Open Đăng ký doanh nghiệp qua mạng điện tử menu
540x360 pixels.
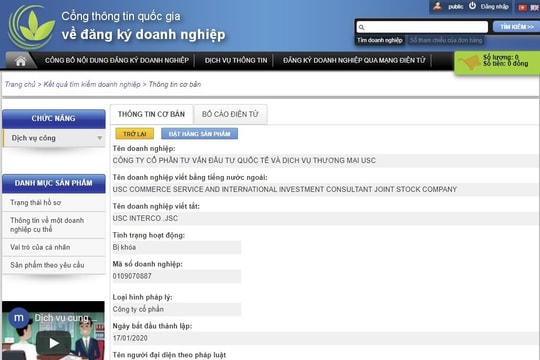[354, 60]
